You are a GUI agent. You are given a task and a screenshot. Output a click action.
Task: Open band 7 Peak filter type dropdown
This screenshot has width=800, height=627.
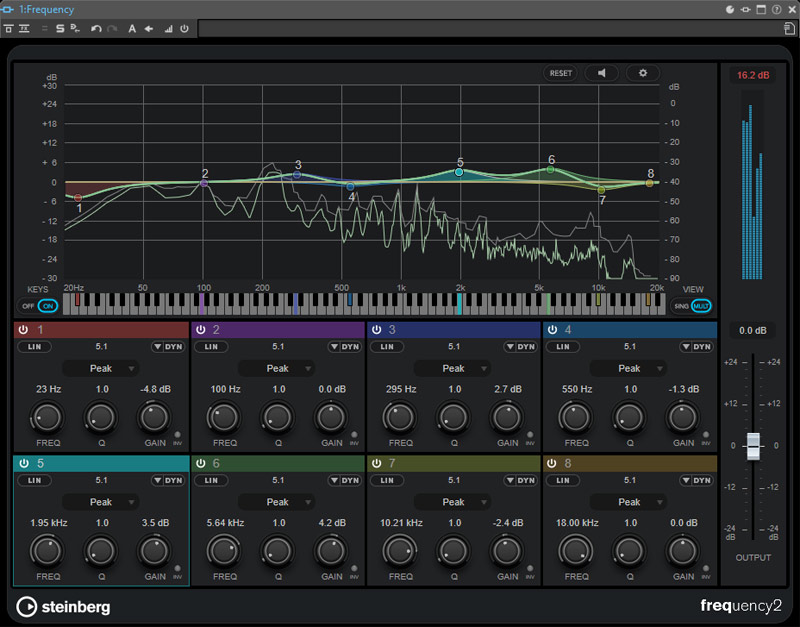pyautogui.click(x=454, y=502)
